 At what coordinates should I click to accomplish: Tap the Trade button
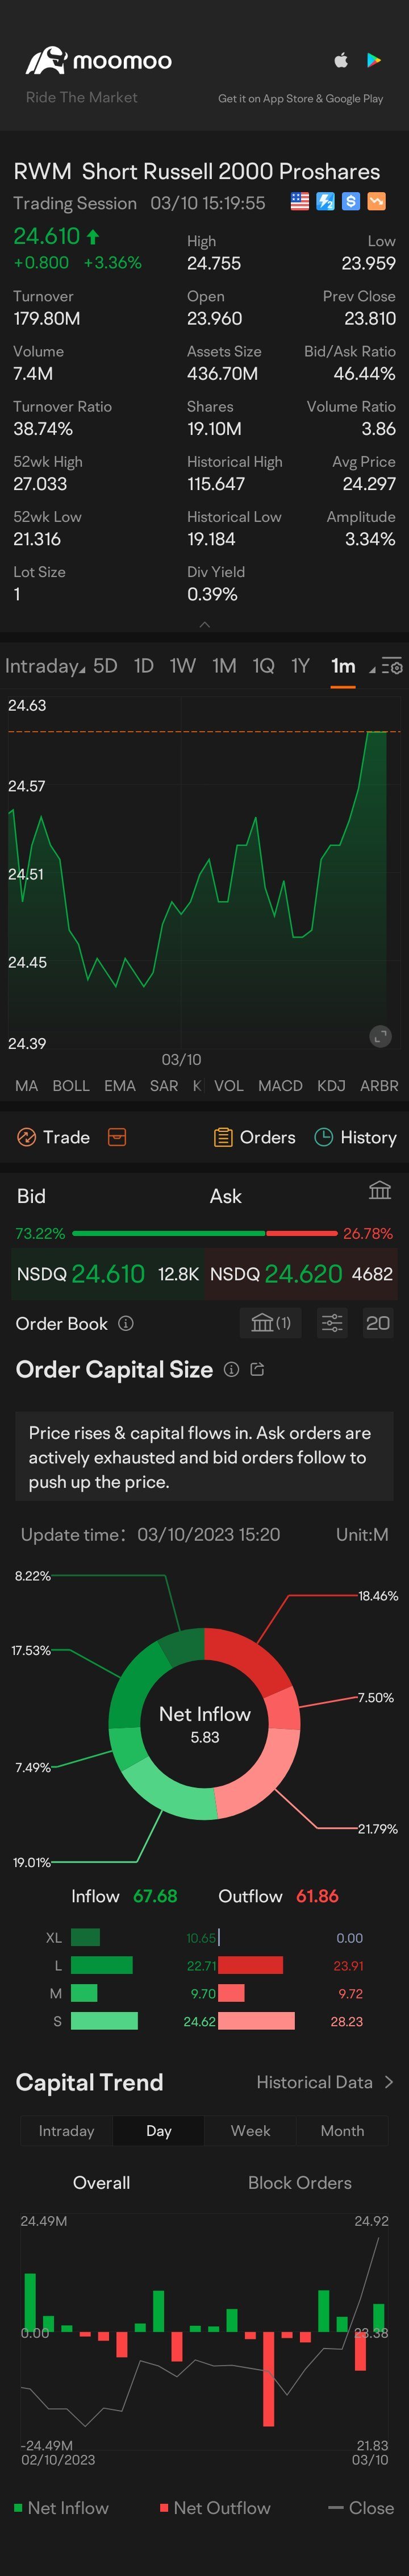(54, 1137)
